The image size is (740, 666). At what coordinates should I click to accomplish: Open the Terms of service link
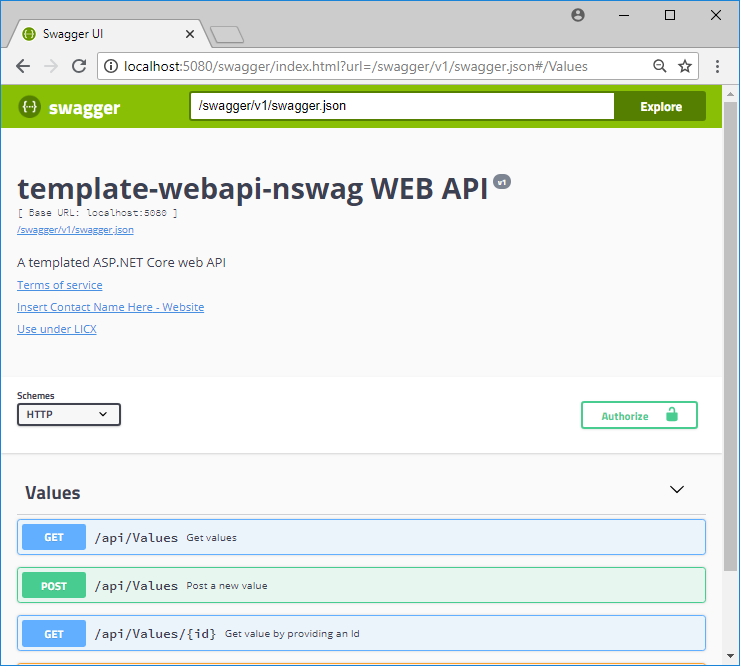(x=59, y=285)
